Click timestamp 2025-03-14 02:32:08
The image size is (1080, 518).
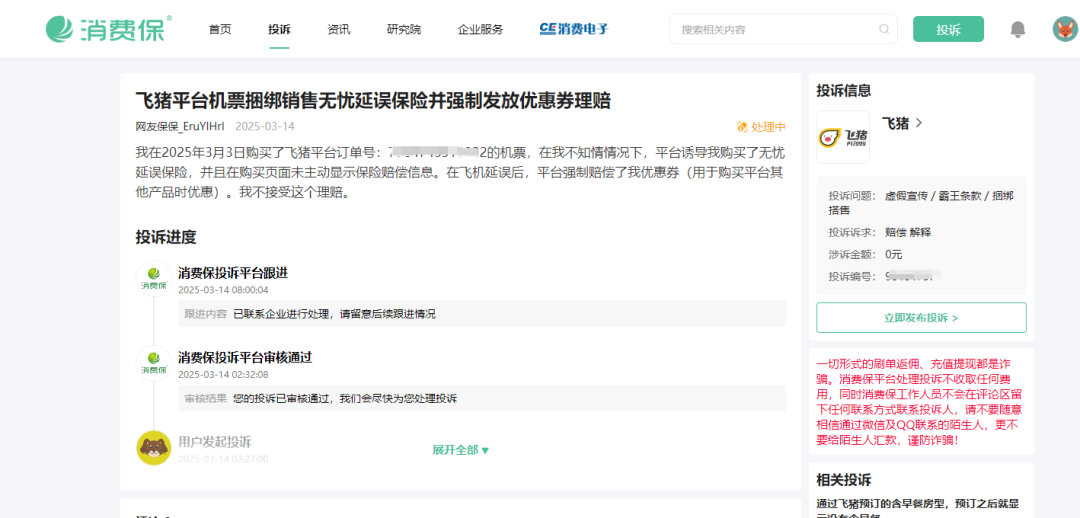click(223, 375)
